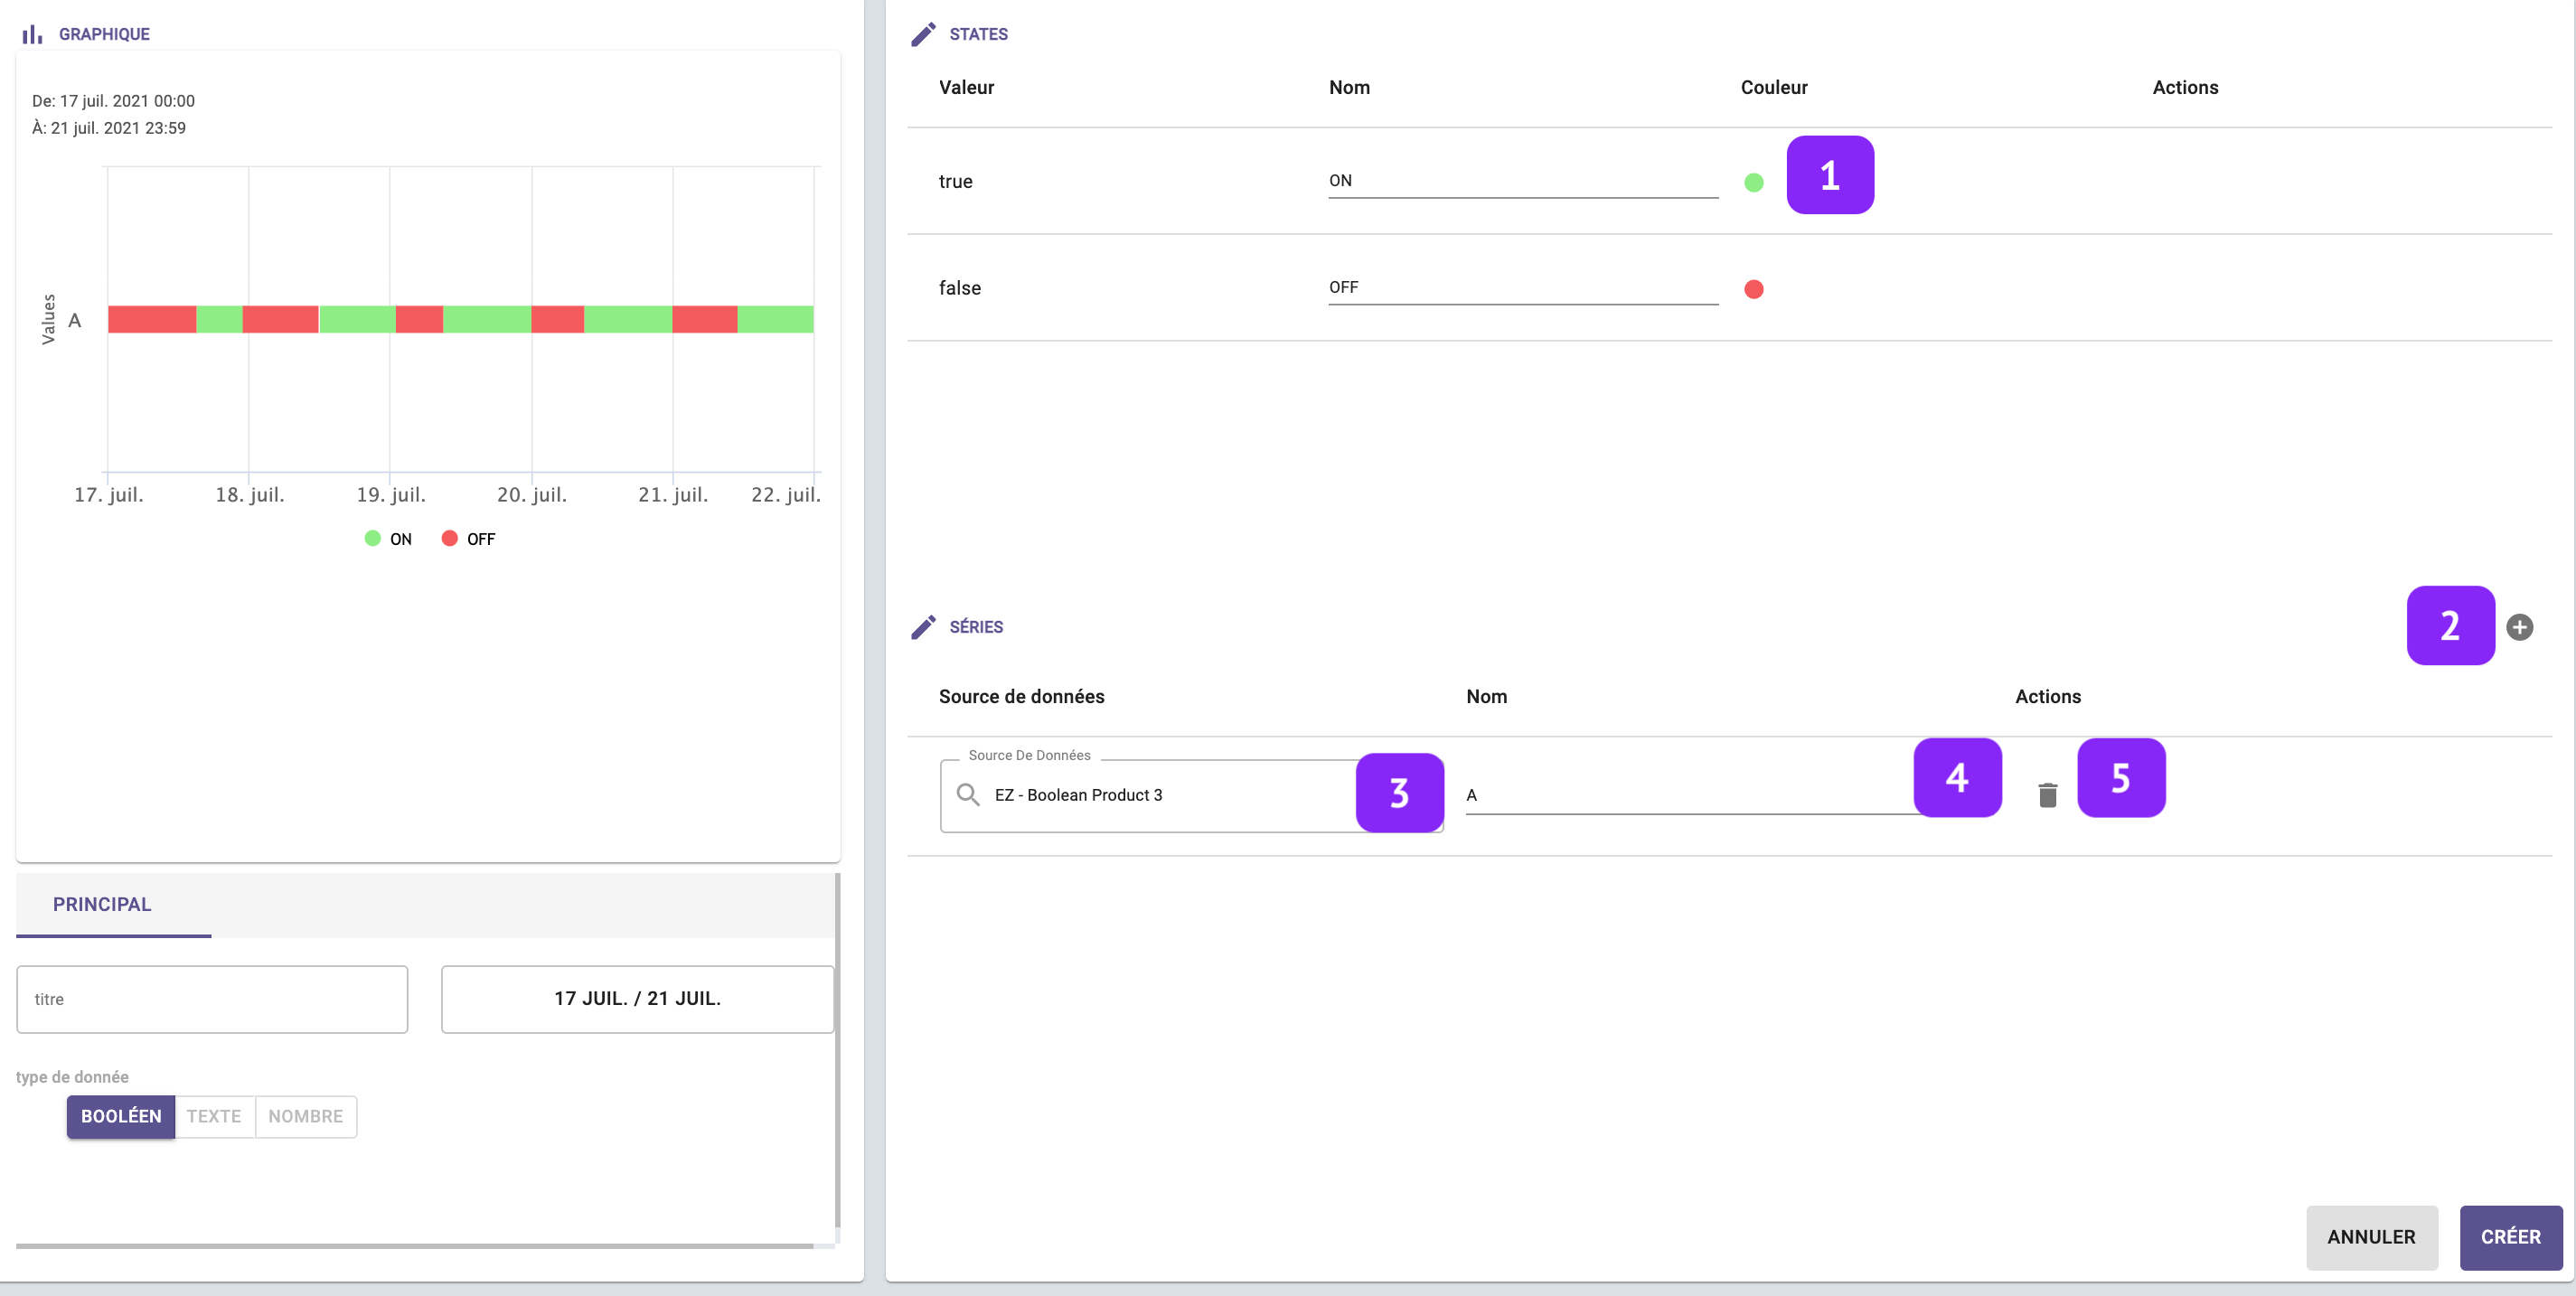Open green color swatch for true state
The height and width of the screenshot is (1296, 2576).
1753,182
